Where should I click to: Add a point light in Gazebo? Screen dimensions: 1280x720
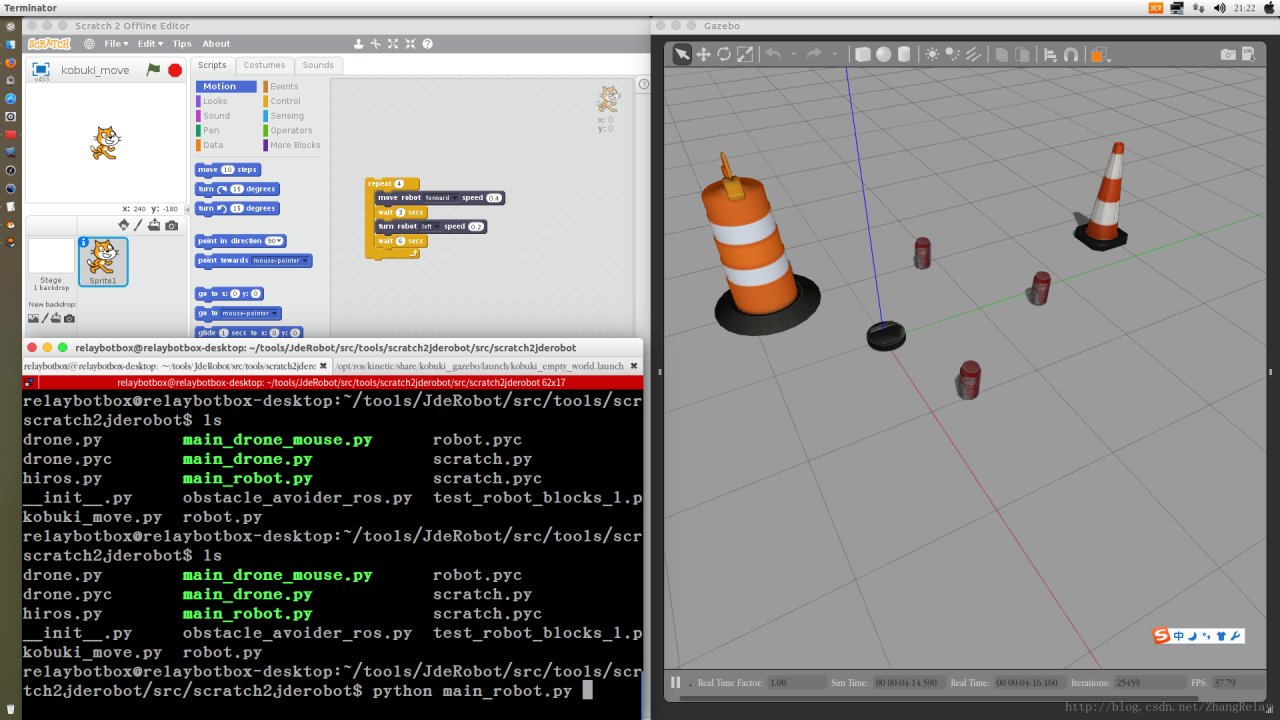932,55
